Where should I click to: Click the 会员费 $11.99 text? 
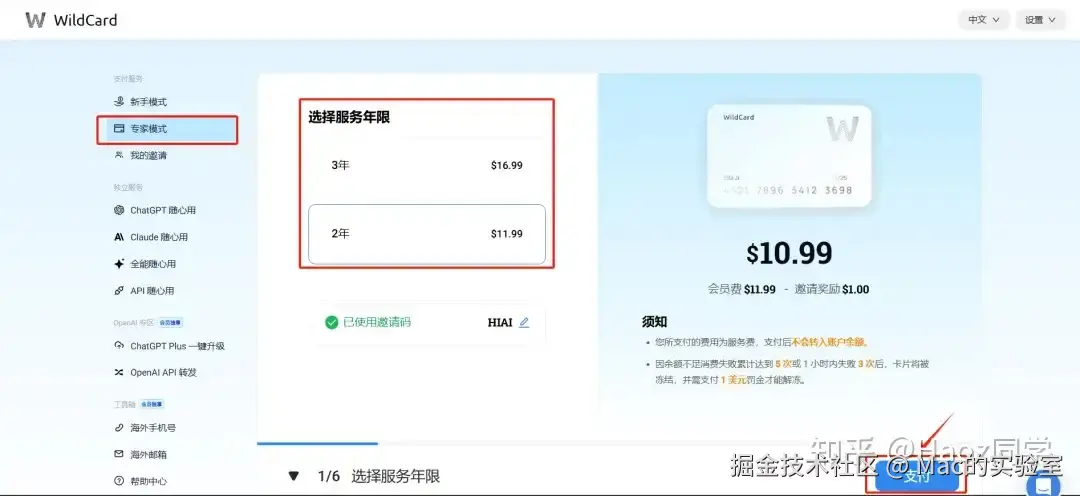pos(741,289)
